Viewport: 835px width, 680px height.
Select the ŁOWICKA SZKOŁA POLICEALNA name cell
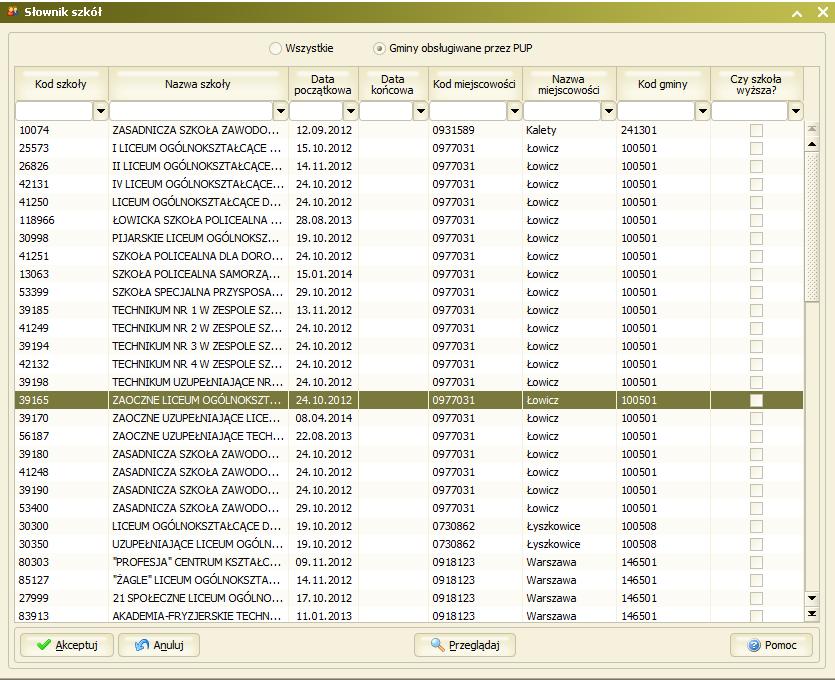click(197, 220)
